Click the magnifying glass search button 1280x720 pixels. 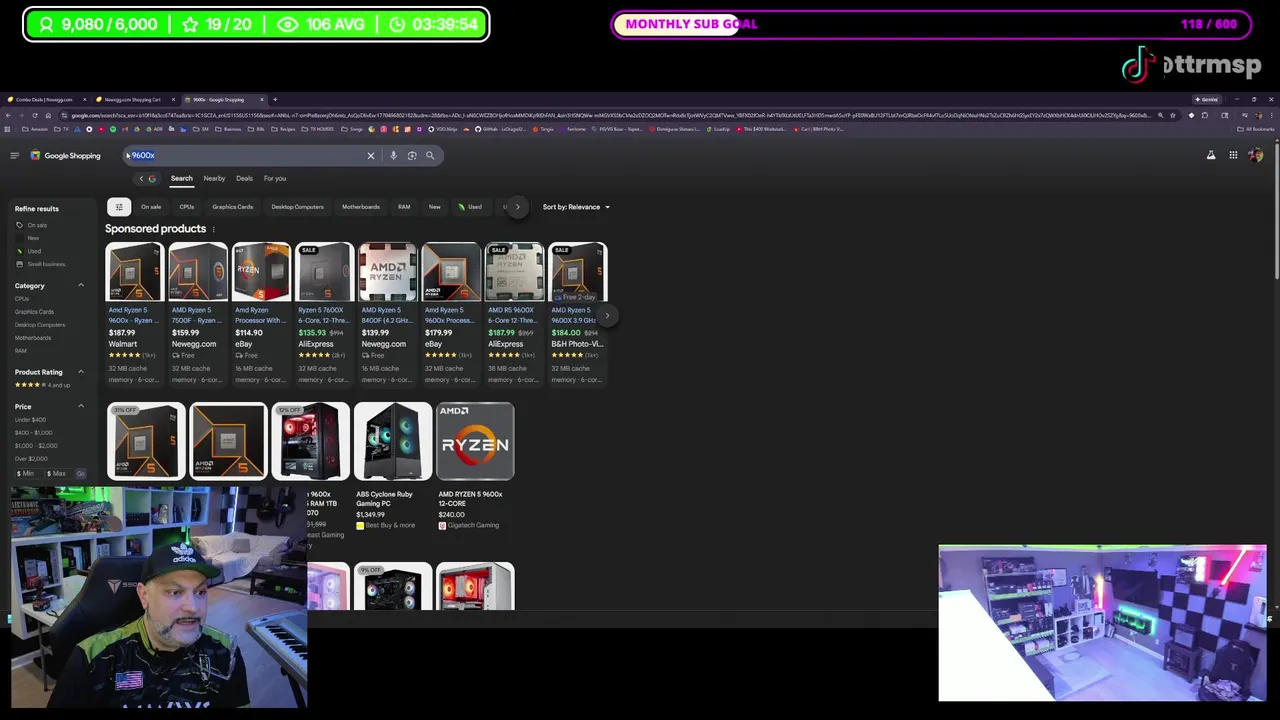pyautogui.click(x=430, y=155)
